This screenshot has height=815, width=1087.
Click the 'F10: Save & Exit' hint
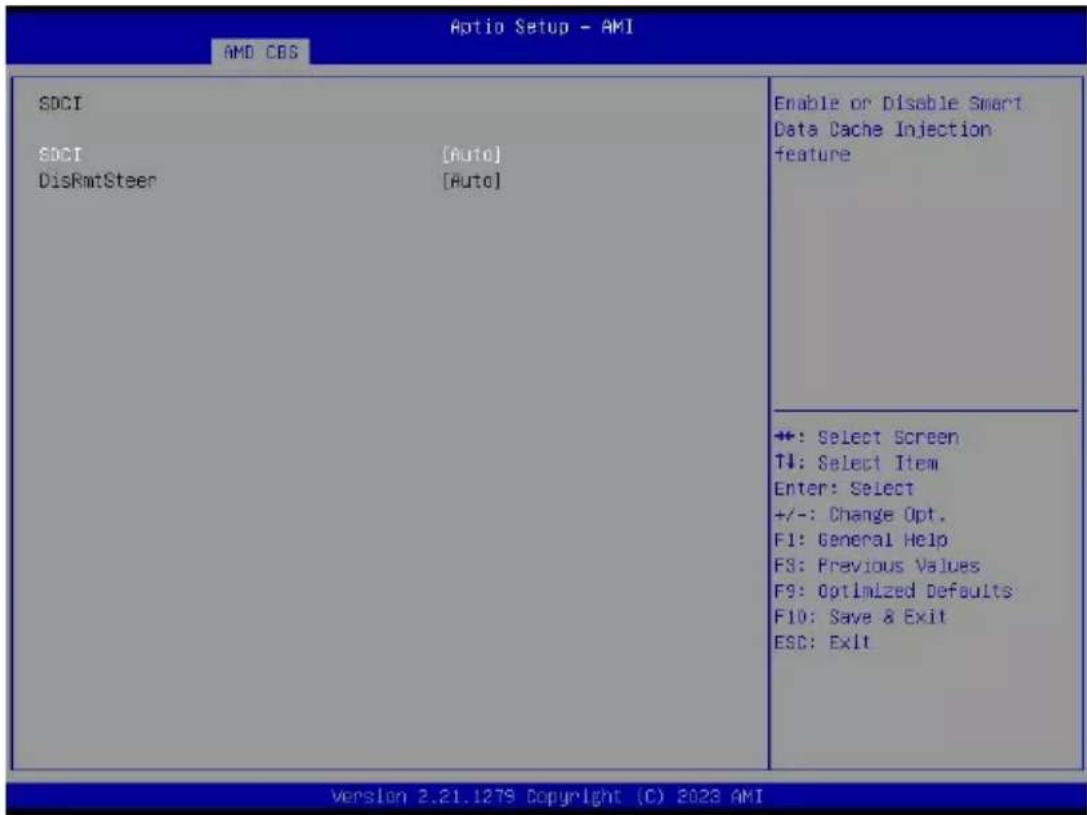tap(860, 617)
